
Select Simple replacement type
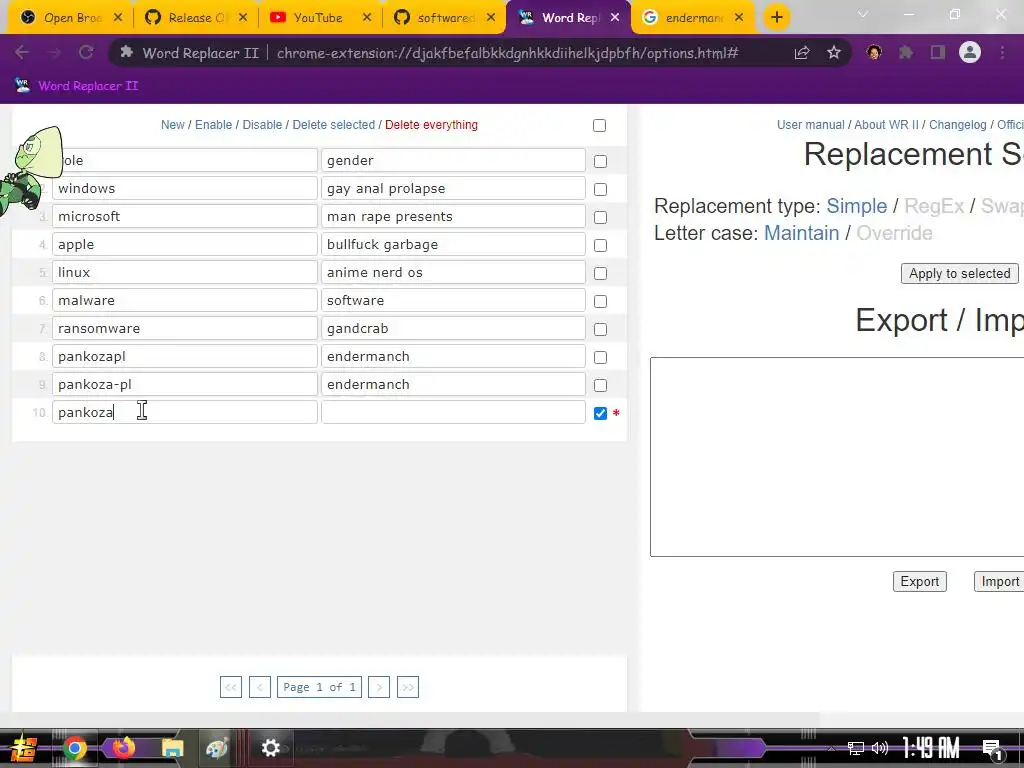[x=856, y=206]
